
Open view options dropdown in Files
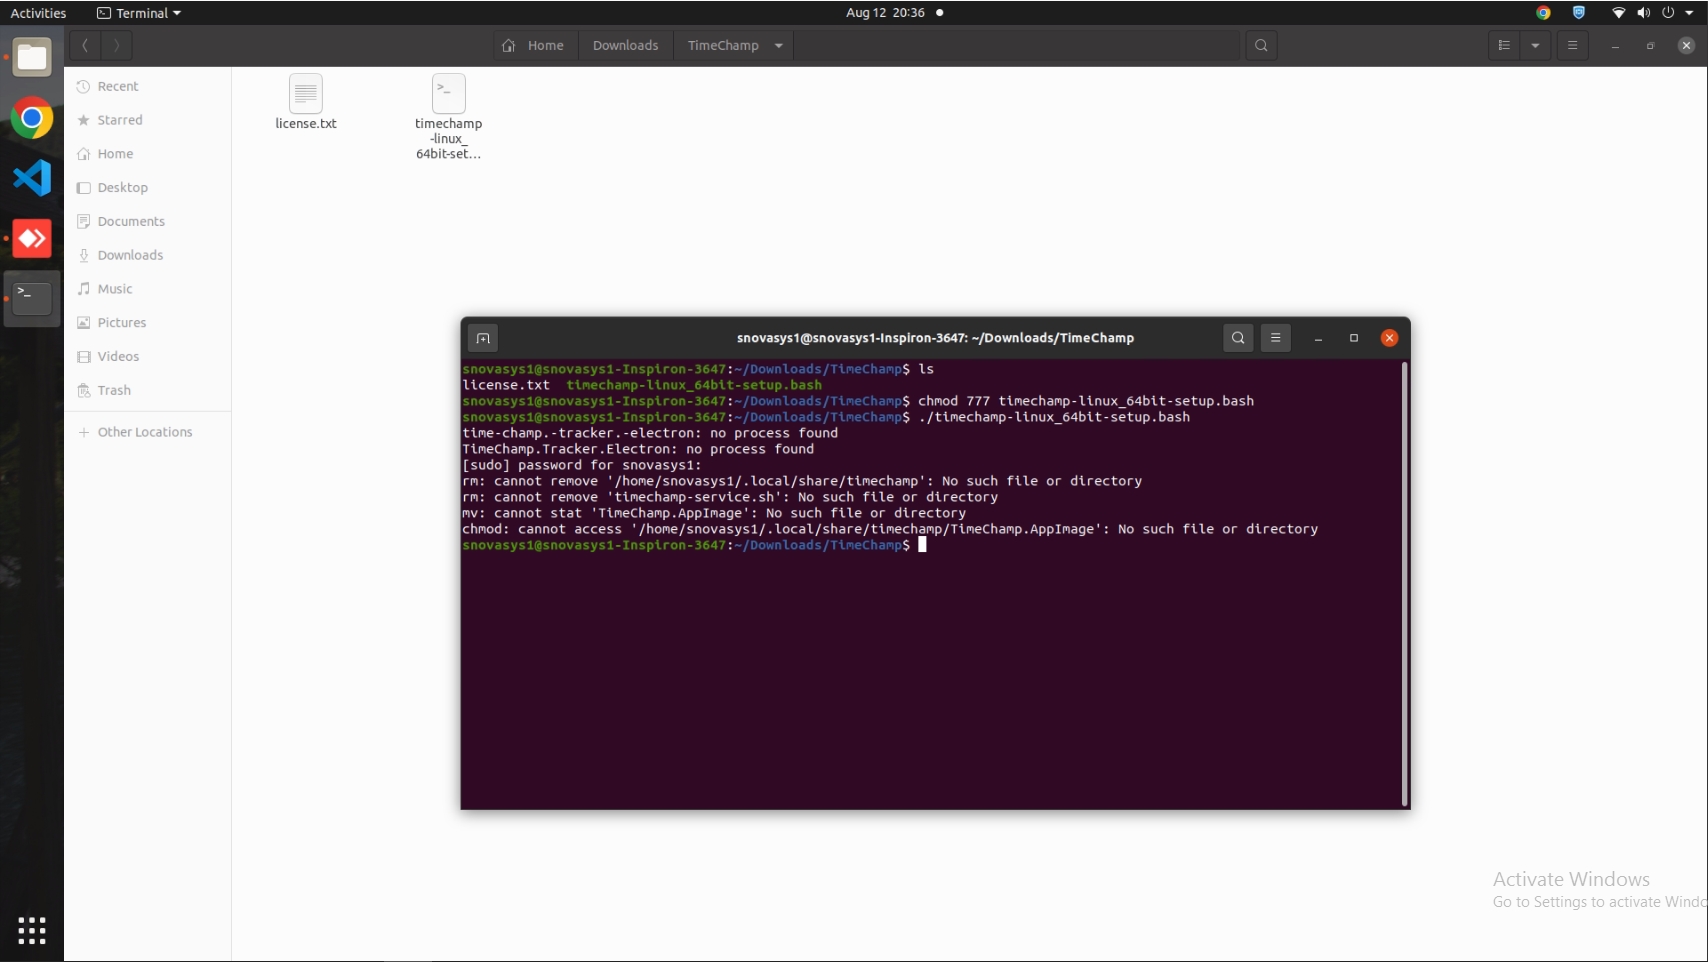click(x=1535, y=45)
